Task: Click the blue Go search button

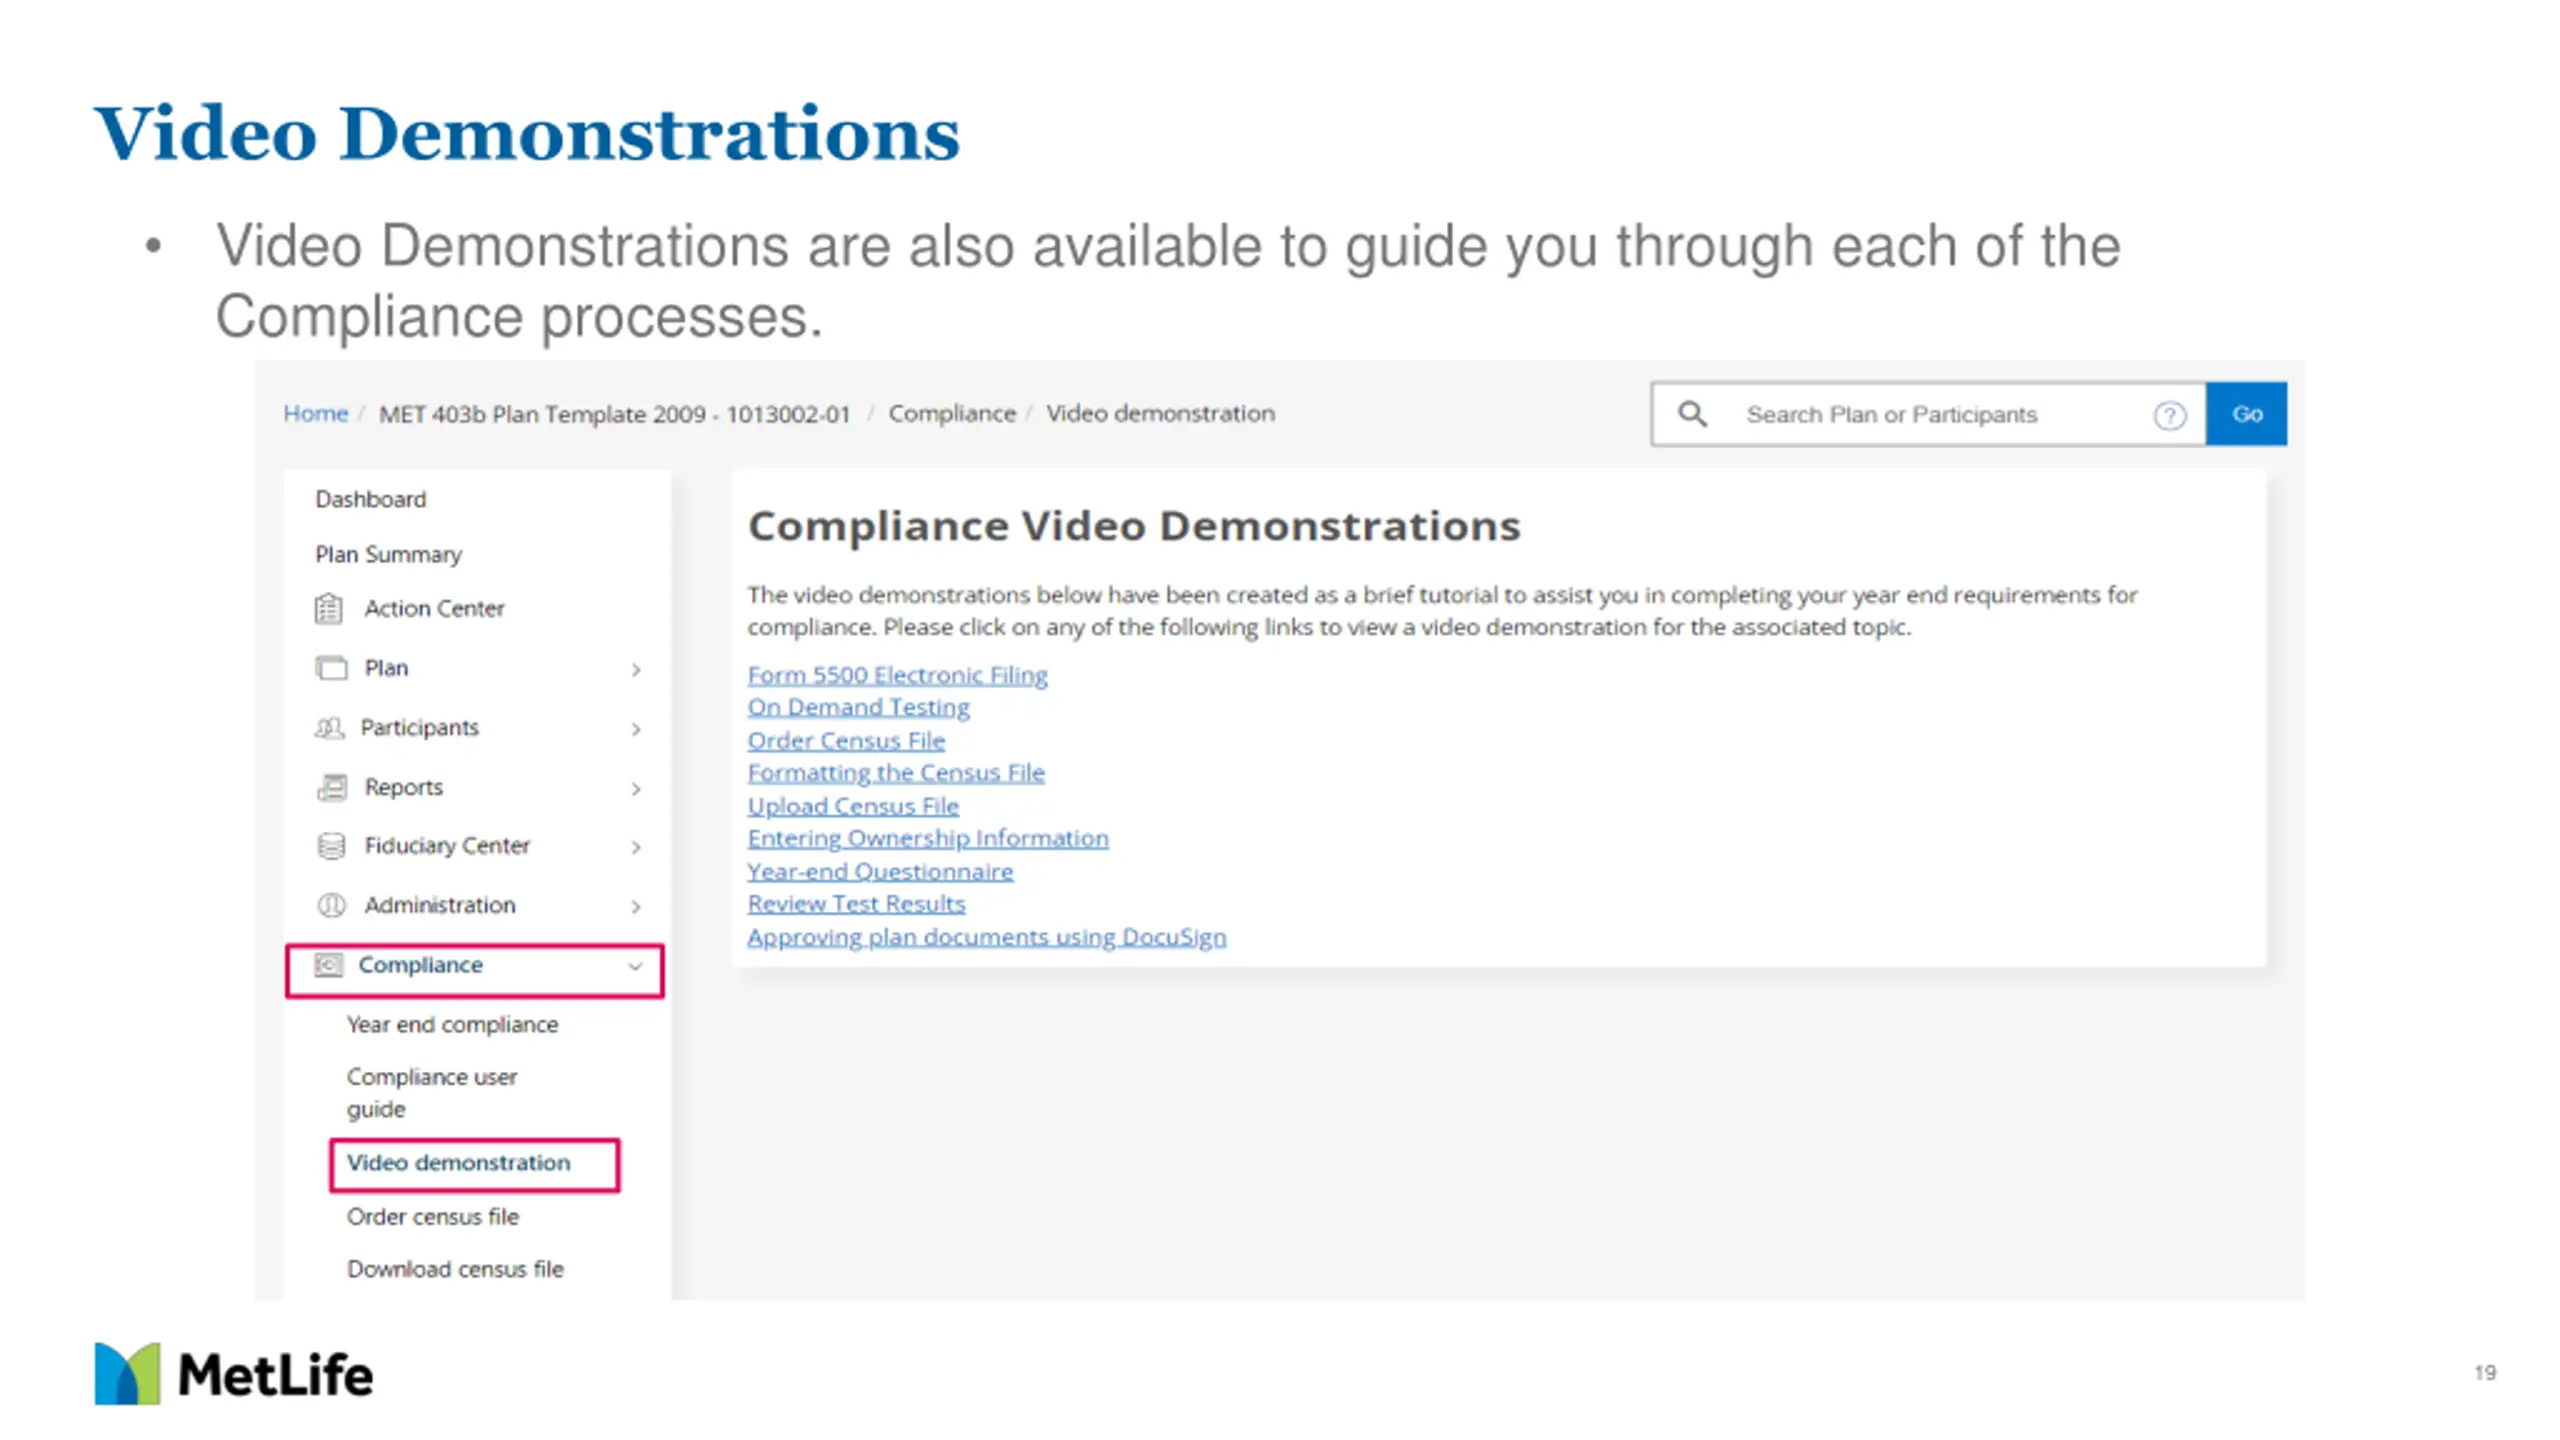Action: tap(2246, 414)
